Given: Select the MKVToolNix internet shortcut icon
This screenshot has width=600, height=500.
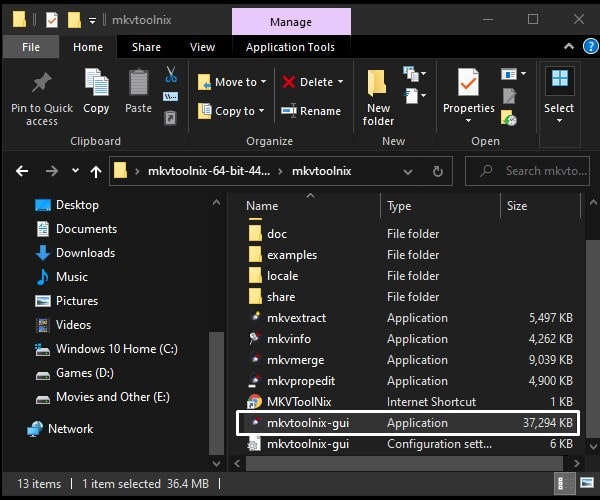Looking at the screenshot, I should [255, 401].
